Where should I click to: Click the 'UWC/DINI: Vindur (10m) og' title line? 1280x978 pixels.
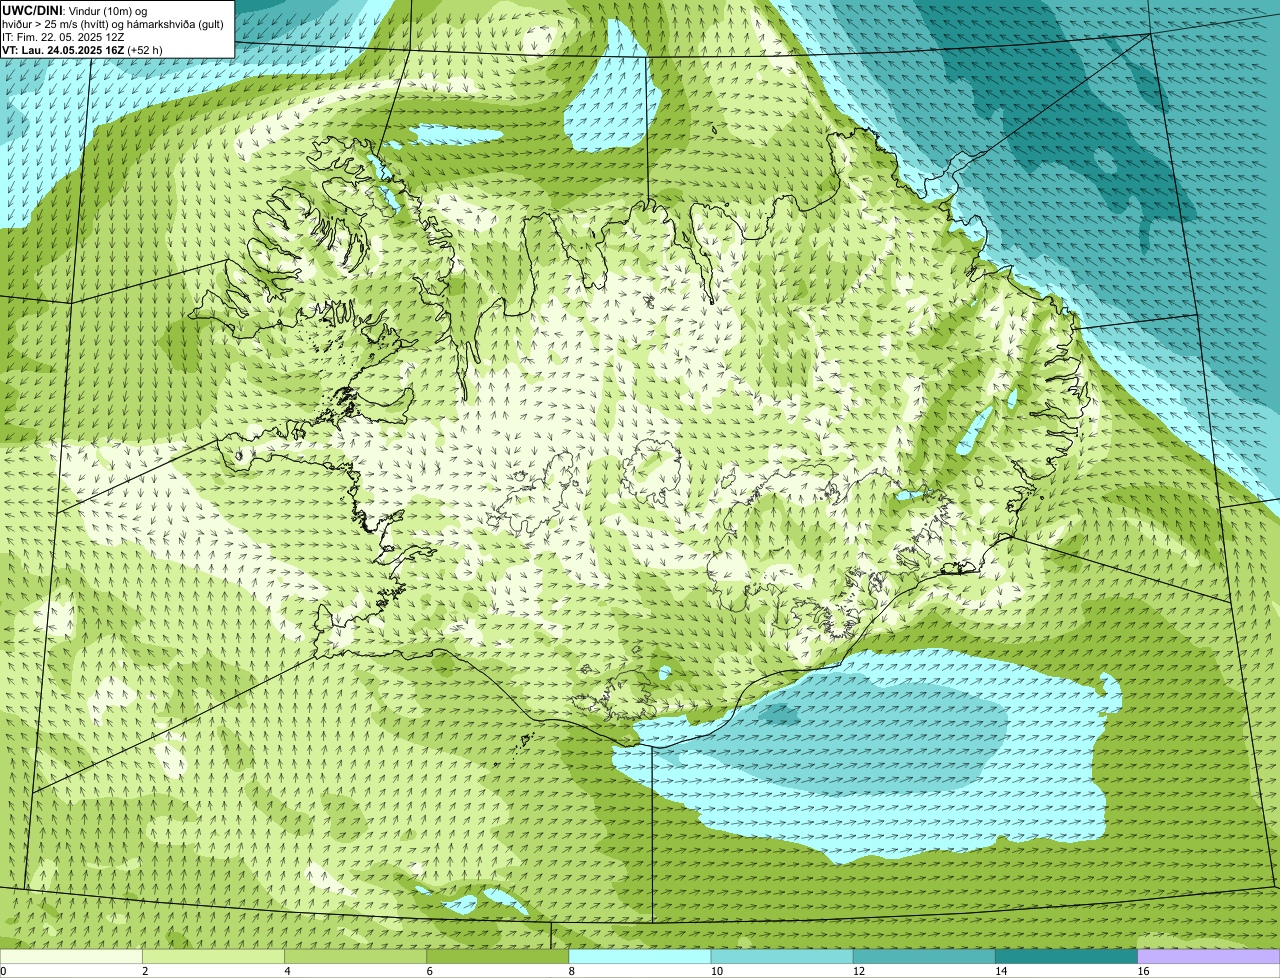click(75, 10)
